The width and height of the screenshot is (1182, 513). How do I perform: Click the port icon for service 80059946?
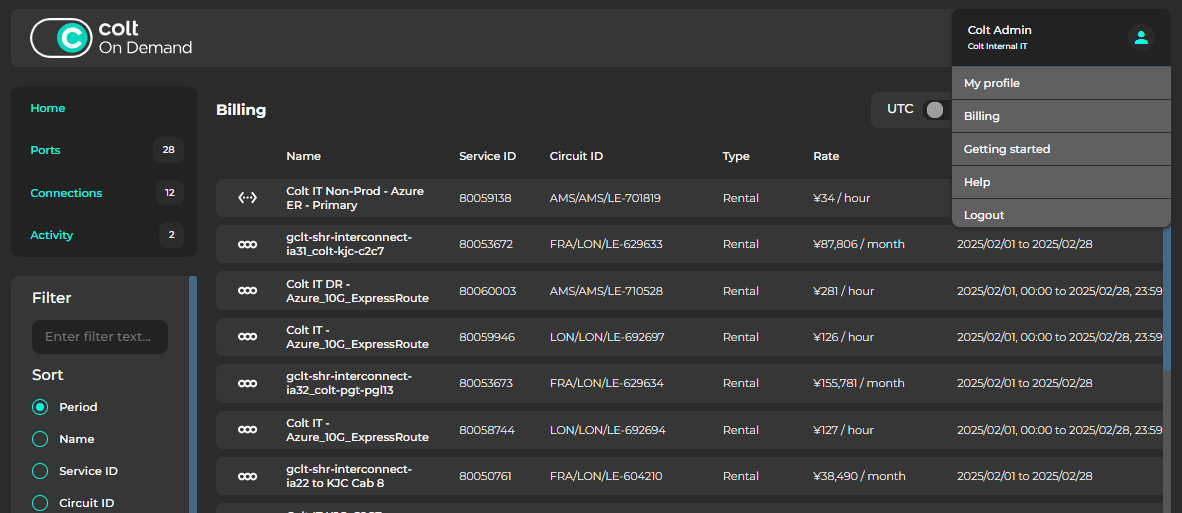coord(247,337)
